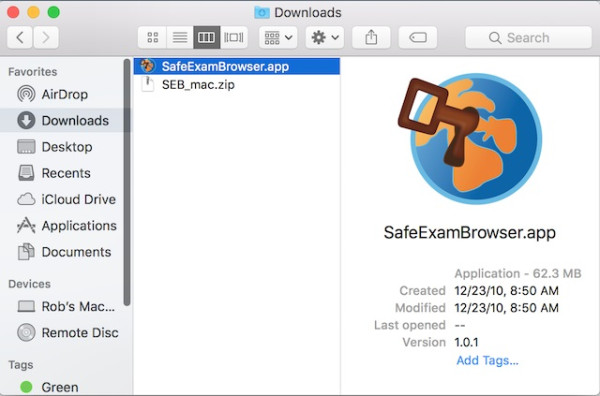Click the AirDrop radar icon
Viewport: 600px width, 396px height.
click(x=26, y=94)
